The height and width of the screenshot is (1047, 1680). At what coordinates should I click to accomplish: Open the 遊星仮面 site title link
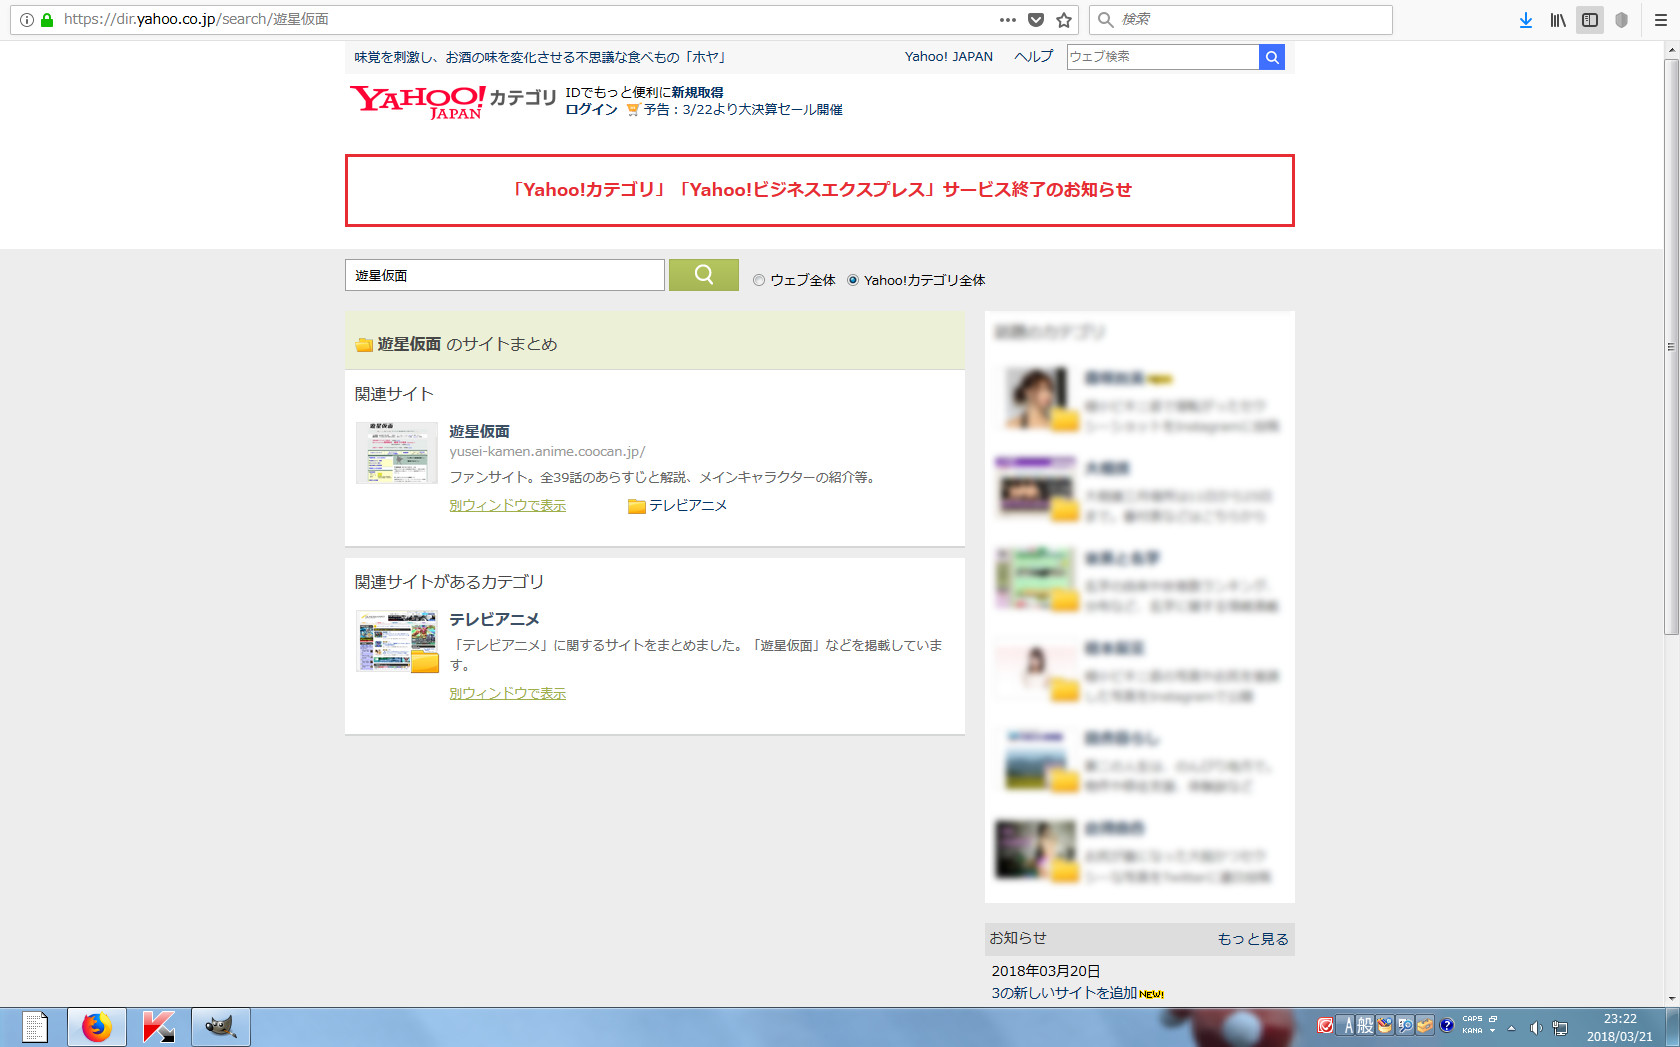(x=479, y=431)
